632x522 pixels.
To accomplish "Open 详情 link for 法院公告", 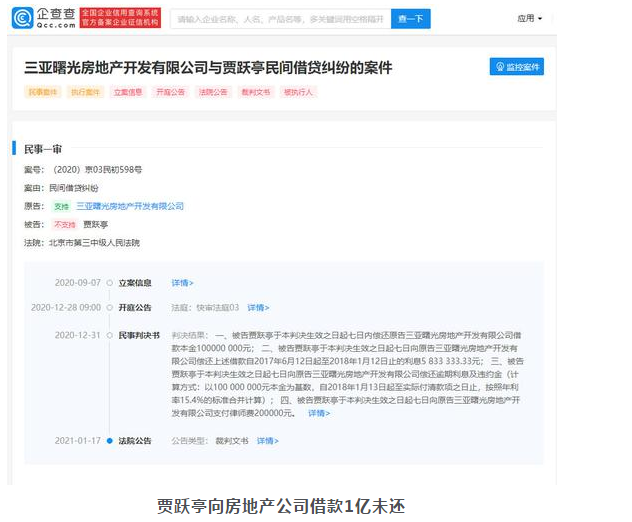I will [x=267, y=441].
